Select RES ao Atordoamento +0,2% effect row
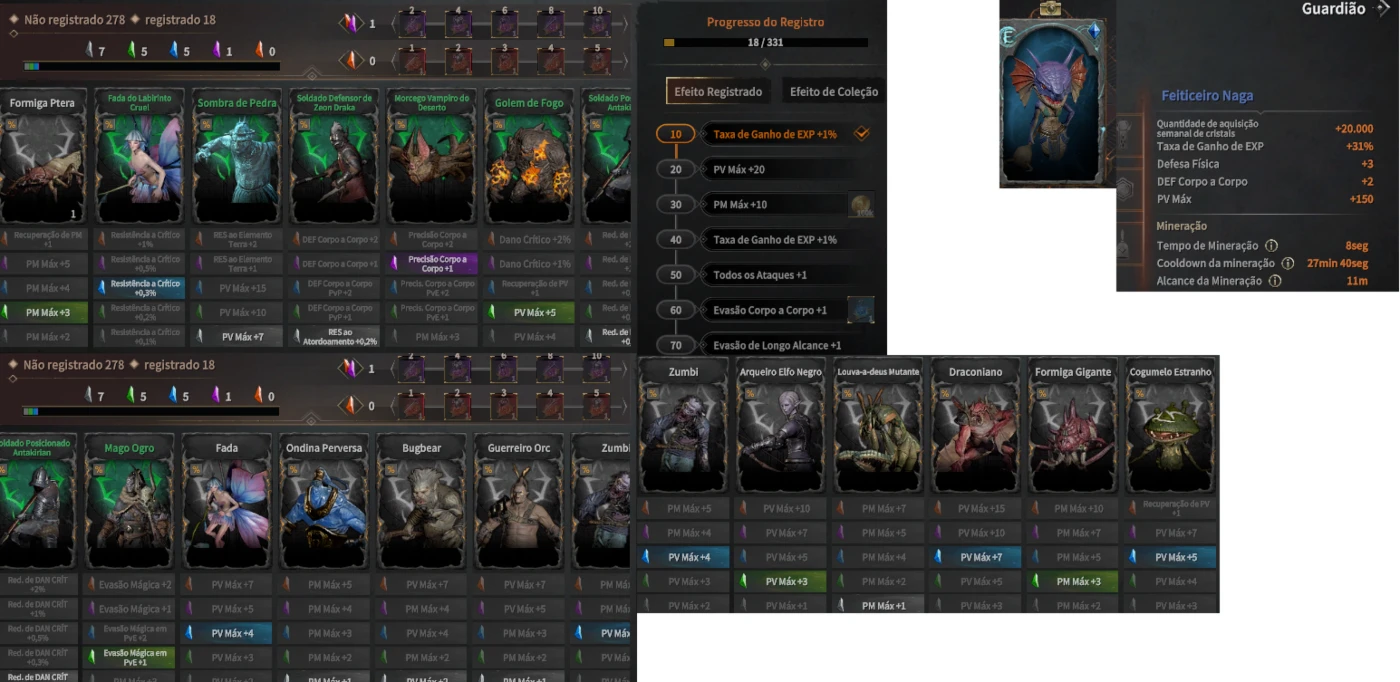The image size is (1400, 682). (334, 337)
